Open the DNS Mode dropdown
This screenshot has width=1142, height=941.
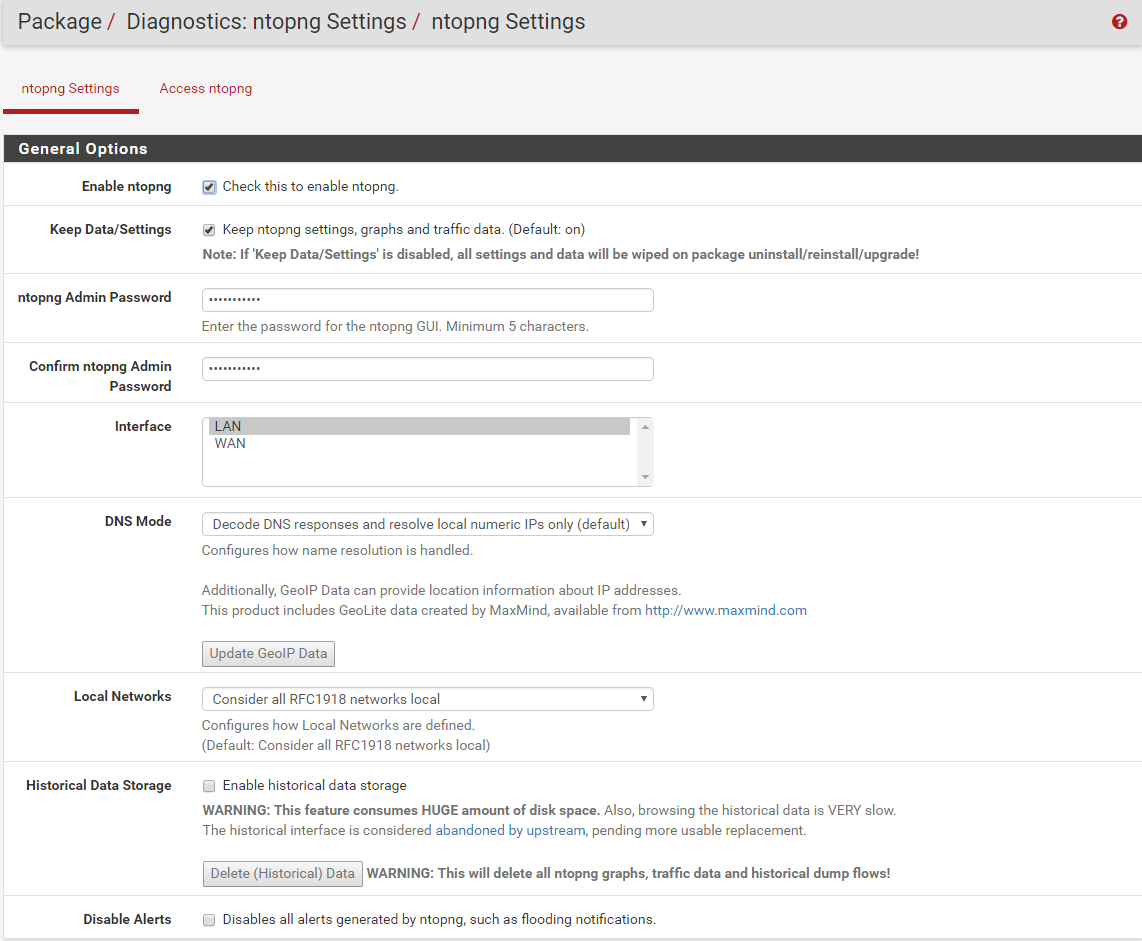[x=428, y=524]
